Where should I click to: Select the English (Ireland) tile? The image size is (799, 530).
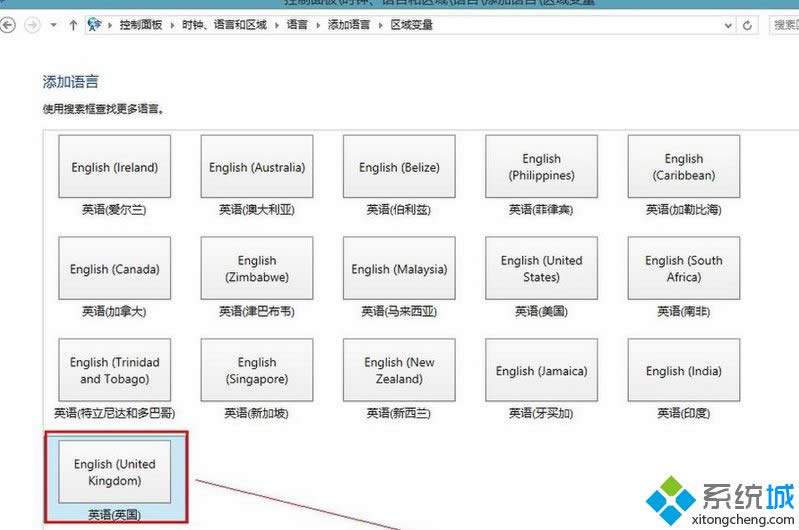click(x=114, y=167)
